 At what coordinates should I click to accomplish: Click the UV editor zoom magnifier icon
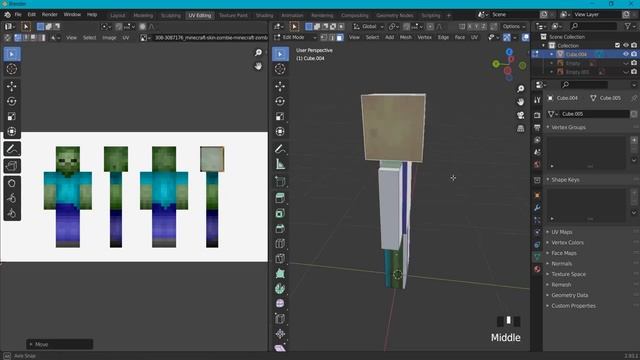pos(258,53)
